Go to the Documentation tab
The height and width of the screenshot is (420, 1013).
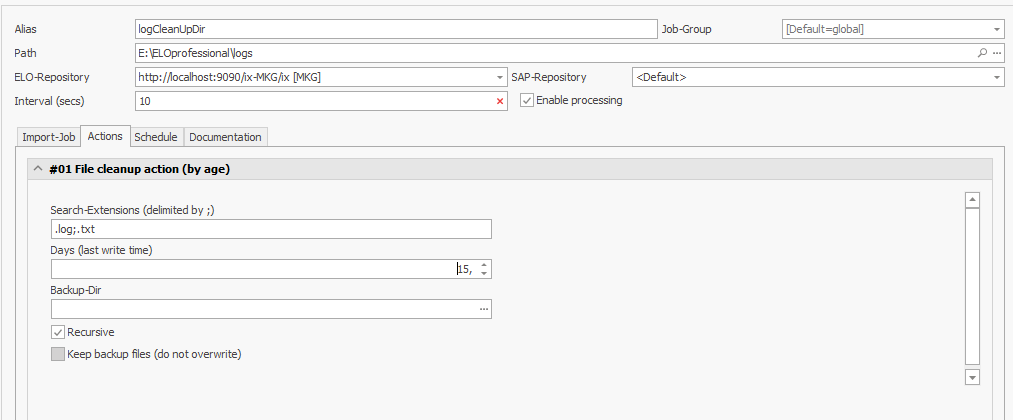[x=225, y=137]
